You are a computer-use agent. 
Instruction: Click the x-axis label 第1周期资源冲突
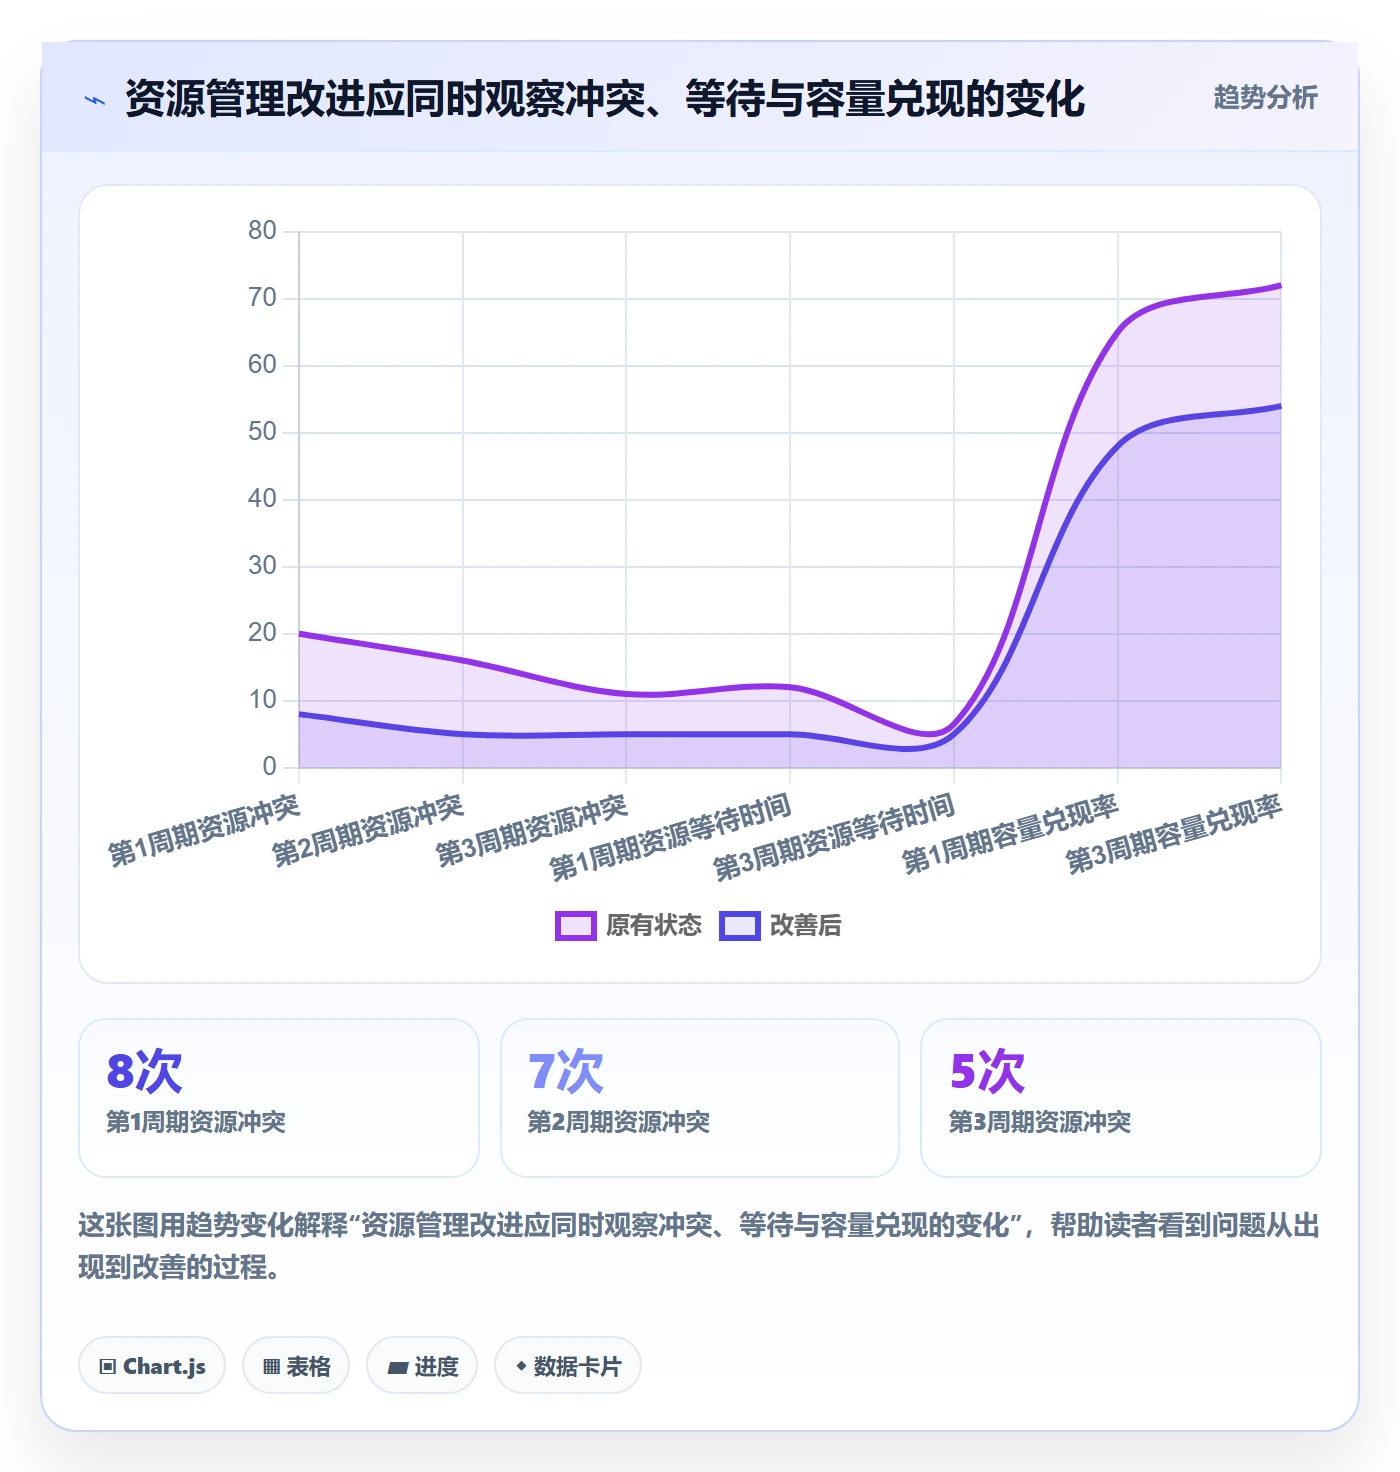[204, 831]
